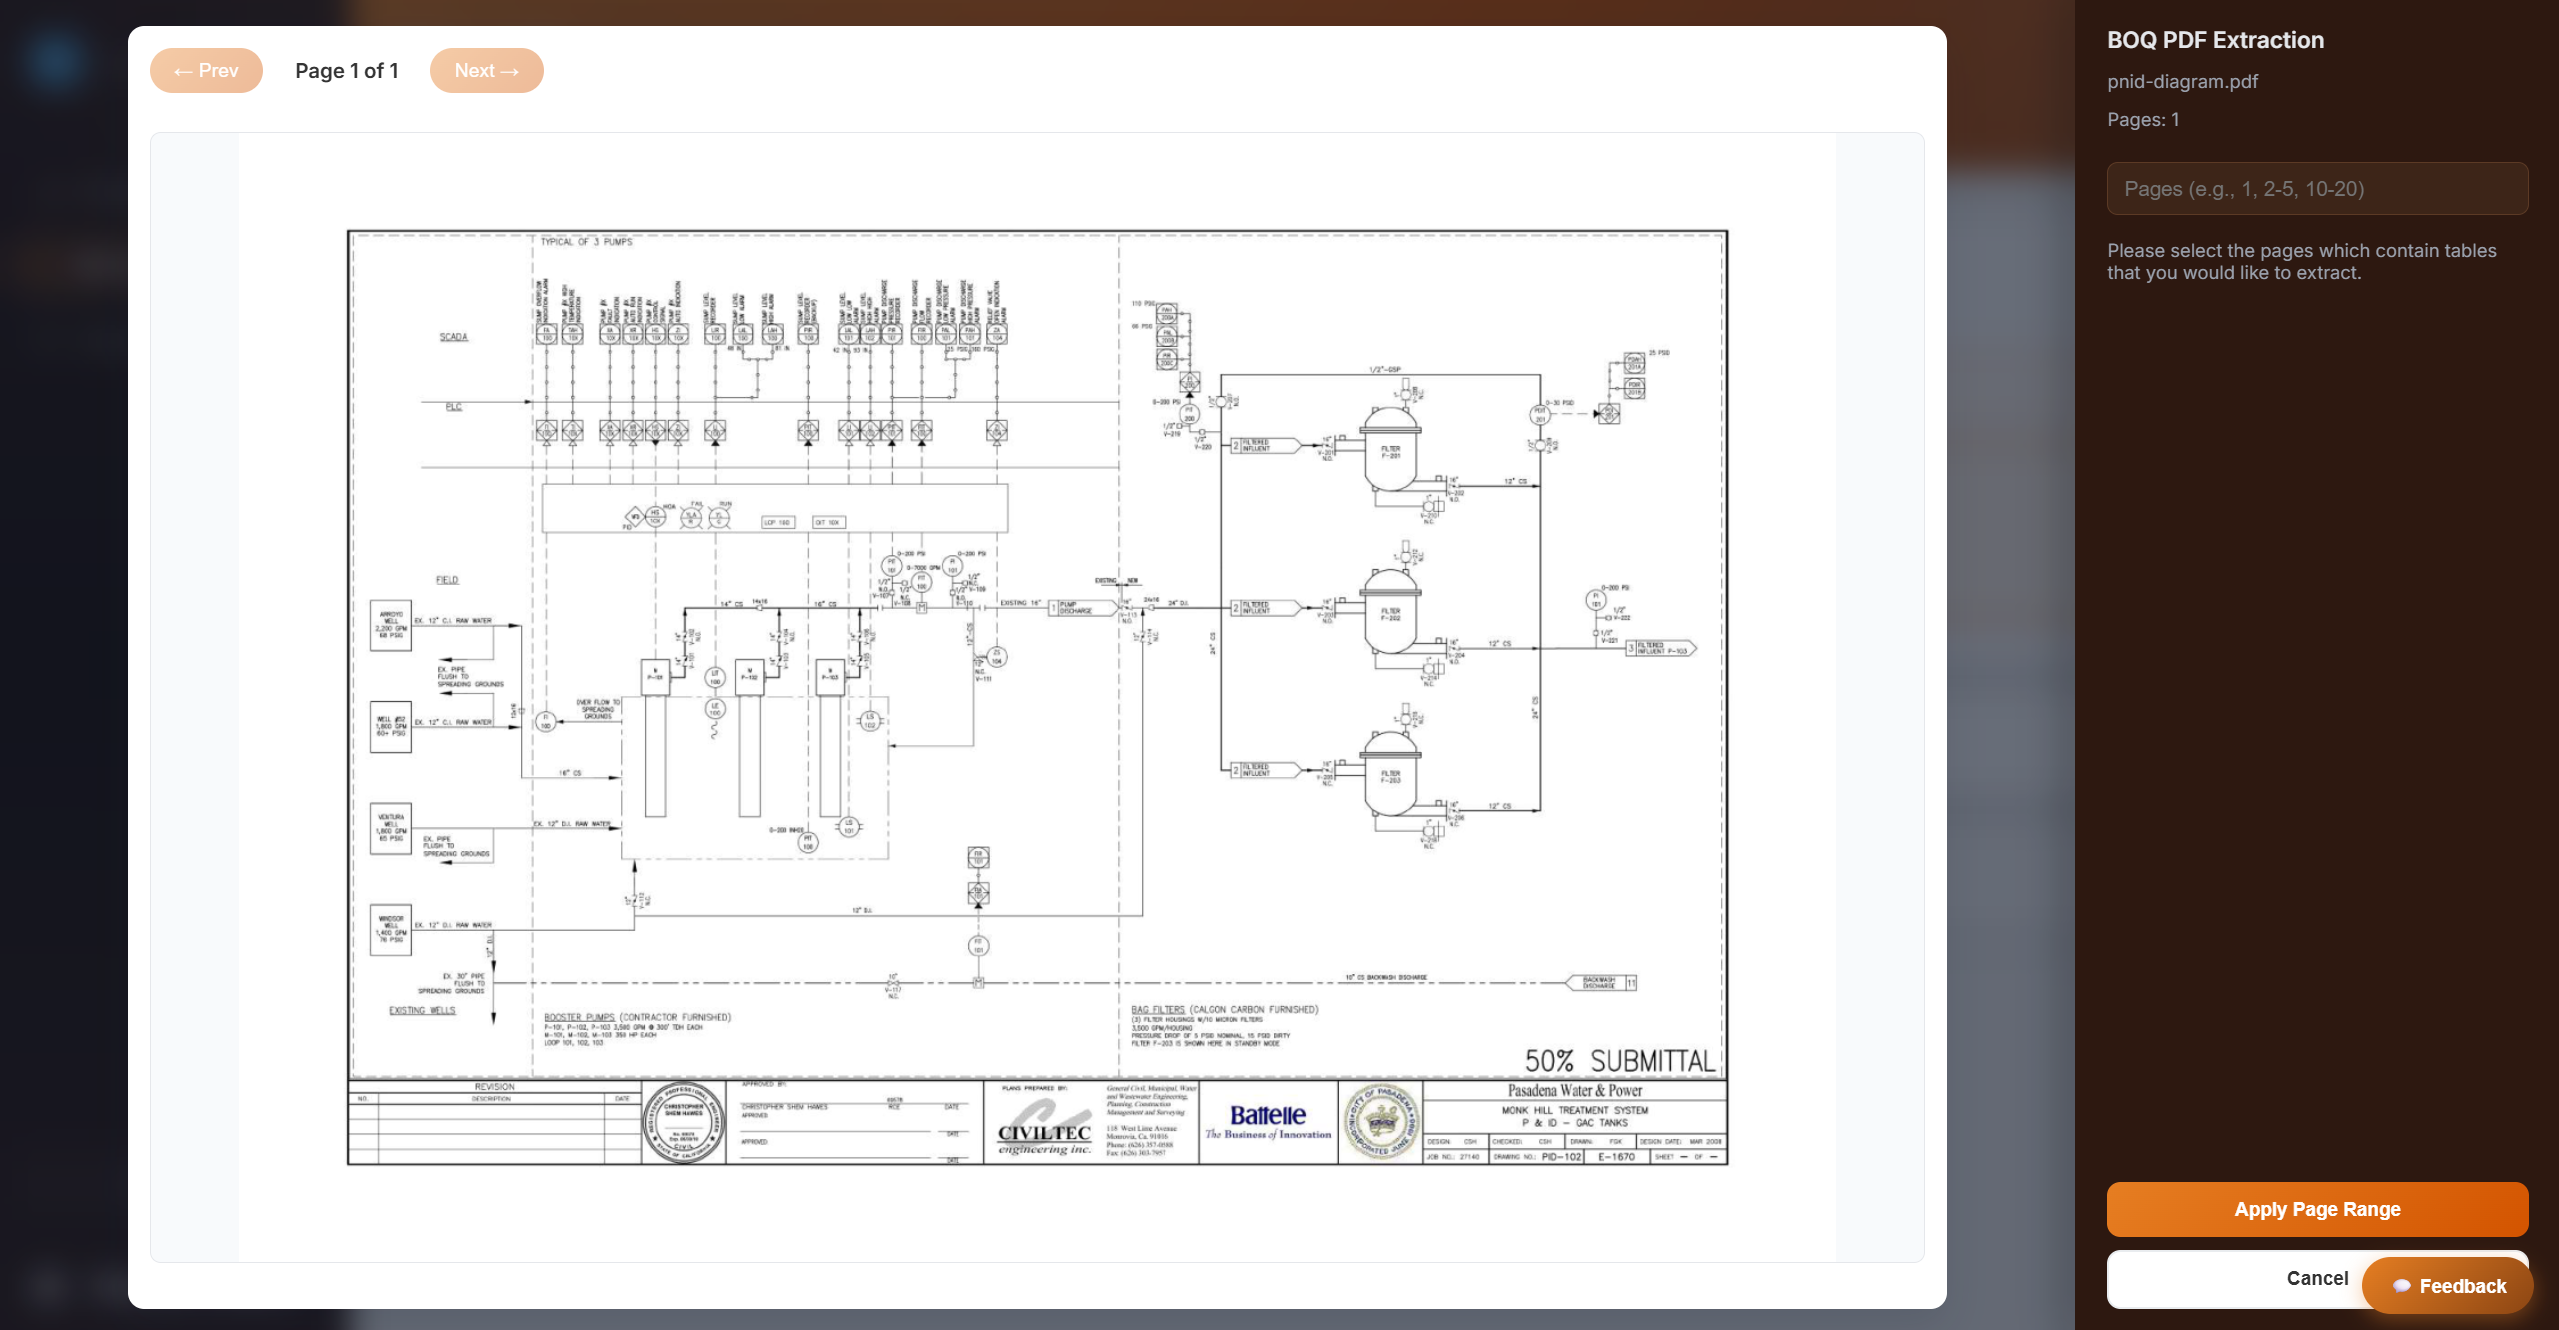The height and width of the screenshot is (1330, 2559).
Task: Click the pnid-diagram.pdf file name
Action: point(2182,82)
